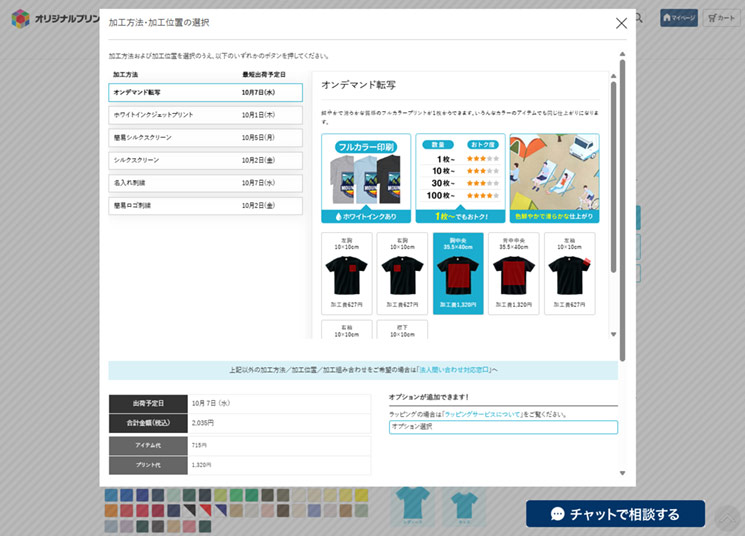Screen dimensions: 745x536
Task: Click the camping illustration banner
Action: 554,178
